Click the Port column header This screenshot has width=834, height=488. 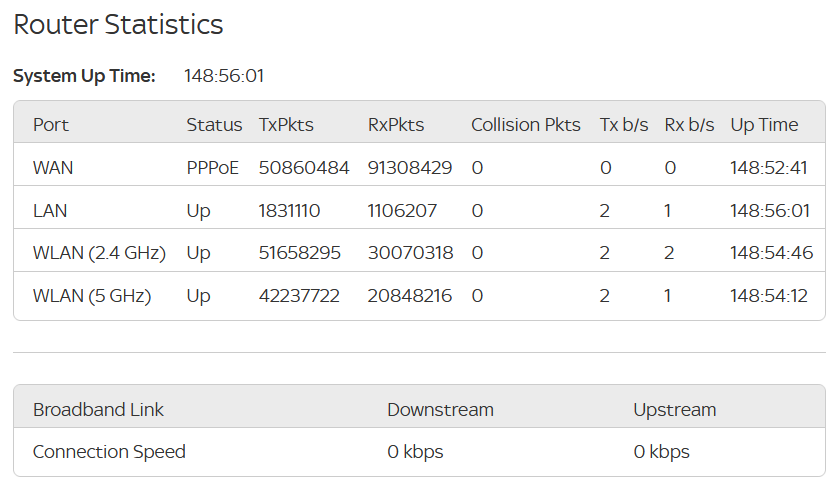51,125
